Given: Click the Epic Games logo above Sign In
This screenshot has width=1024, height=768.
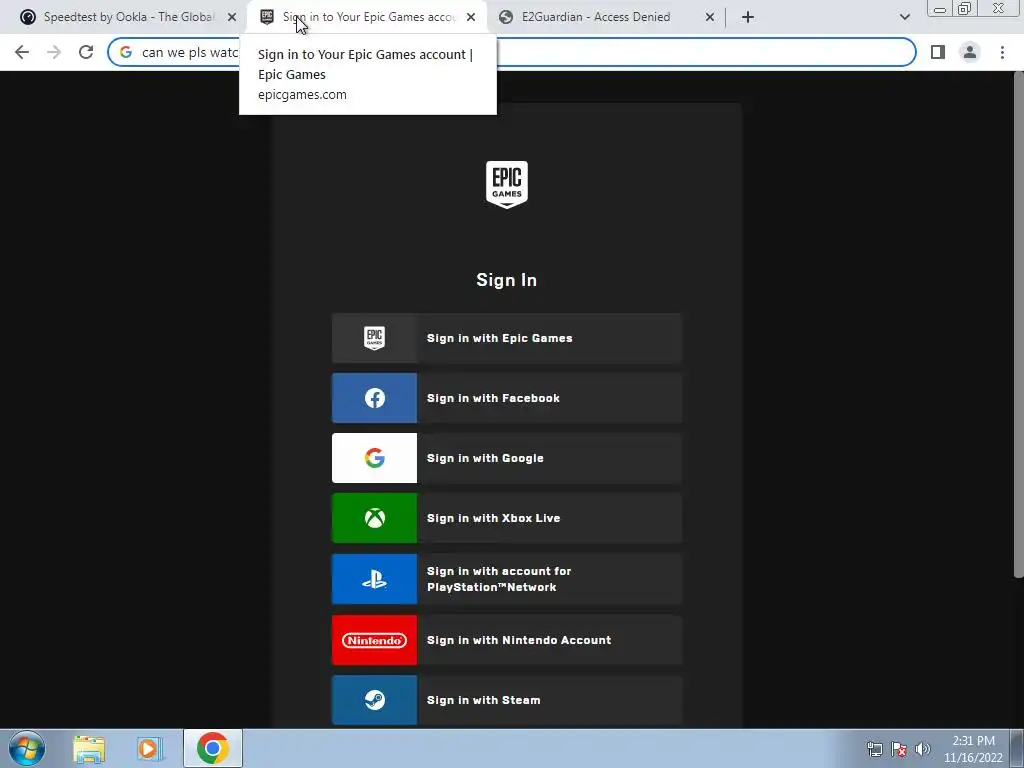Looking at the screenshot, I should 507,185.
